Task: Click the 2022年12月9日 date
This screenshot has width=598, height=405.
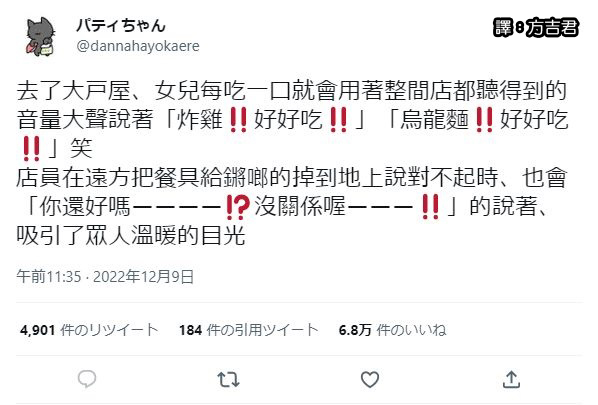Action: pyautogui.click(x=143, y=276)
